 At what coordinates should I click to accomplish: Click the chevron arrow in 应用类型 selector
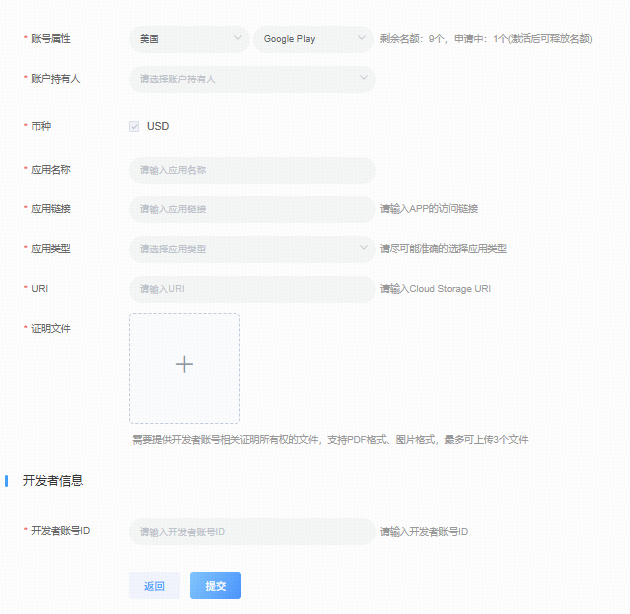361,248
